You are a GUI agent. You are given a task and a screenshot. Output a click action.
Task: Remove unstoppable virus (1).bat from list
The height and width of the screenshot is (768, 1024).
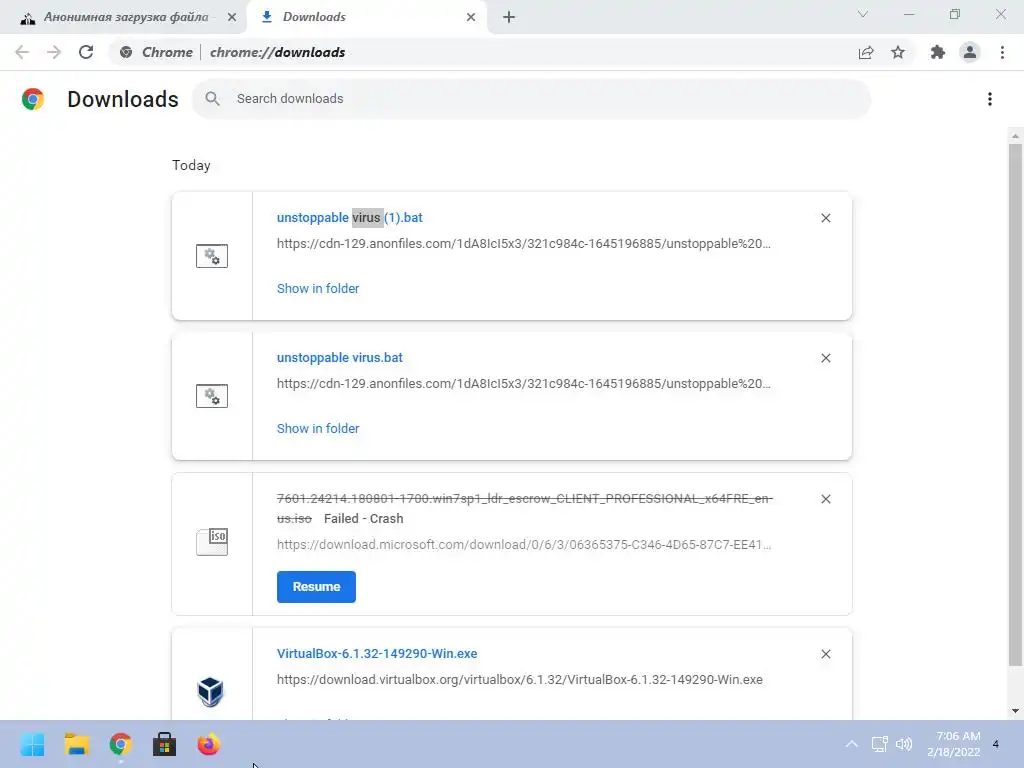[825, 218]
